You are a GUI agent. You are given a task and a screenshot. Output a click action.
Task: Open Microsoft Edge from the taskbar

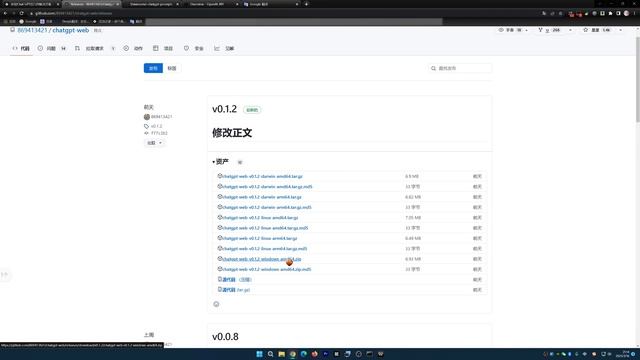pyautogui.click(x=303, y=354)
